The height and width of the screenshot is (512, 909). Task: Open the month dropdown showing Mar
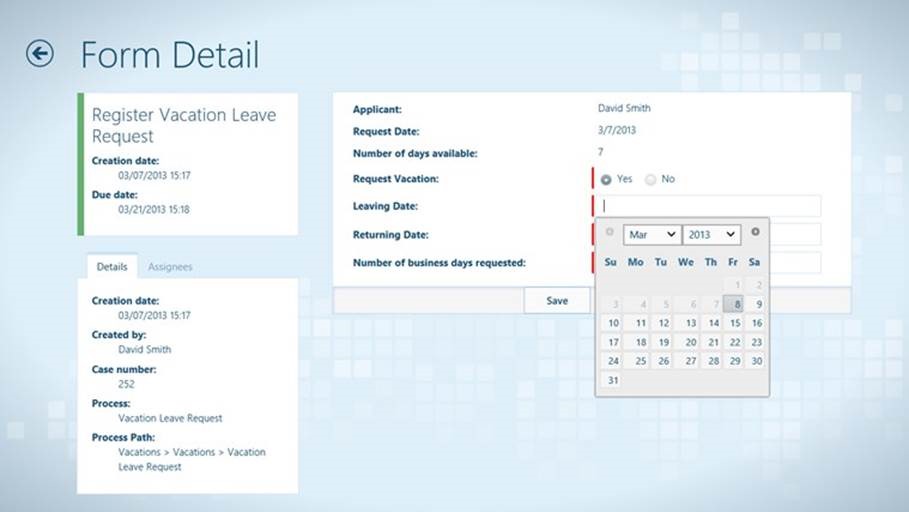(x=651, y=234)
